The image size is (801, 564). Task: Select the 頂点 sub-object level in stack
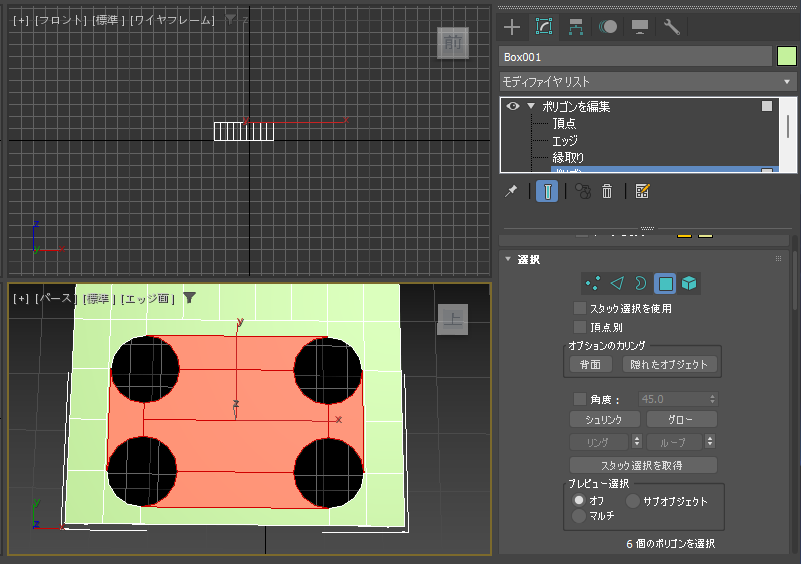564,124
